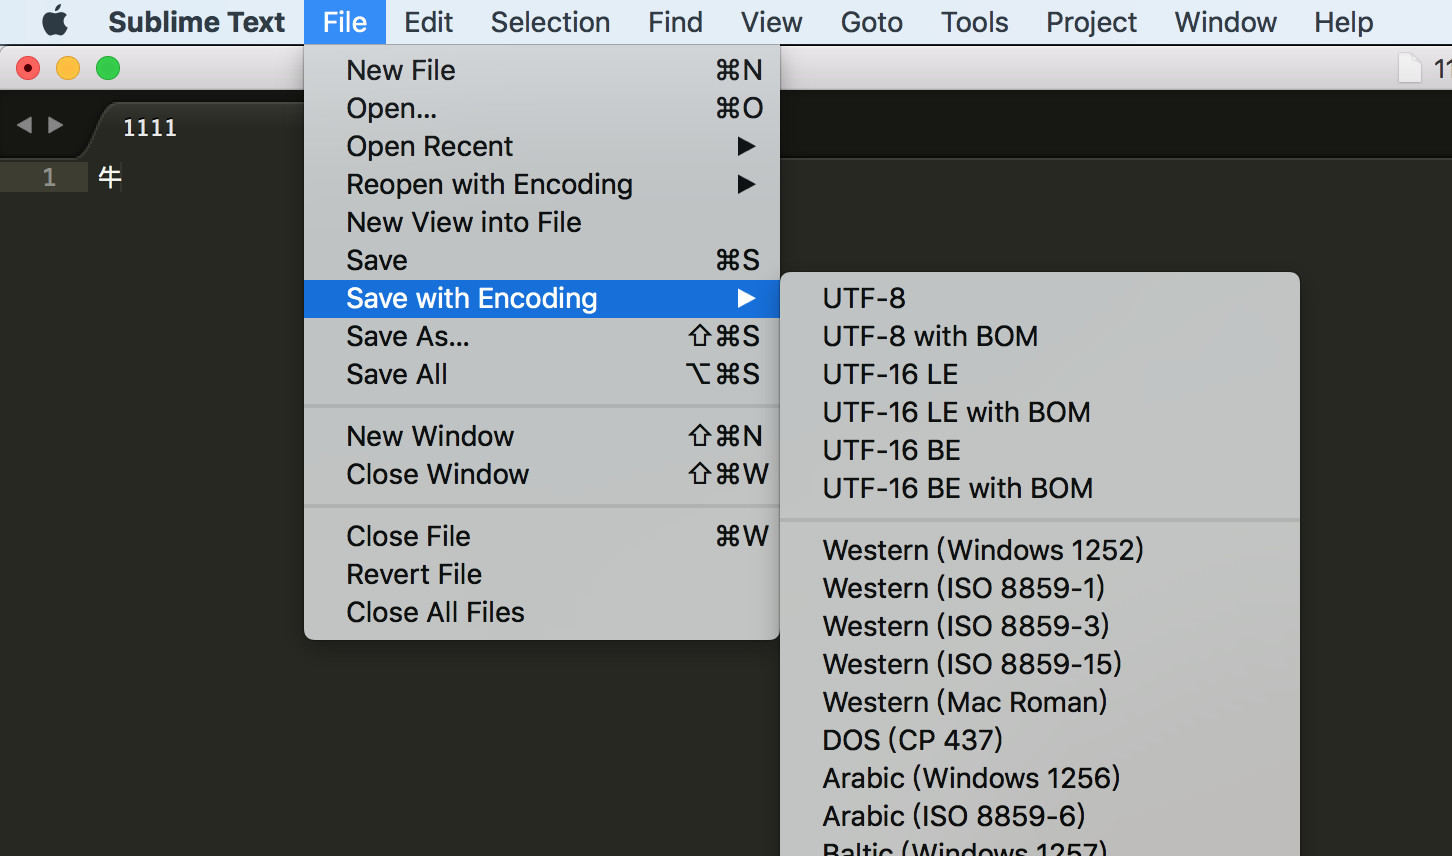The width and height of the screenshot is (1452, 856).
Task: Select UTF-8 with BOM encoding
Action: pyautogui.click(x=930, y=336)
